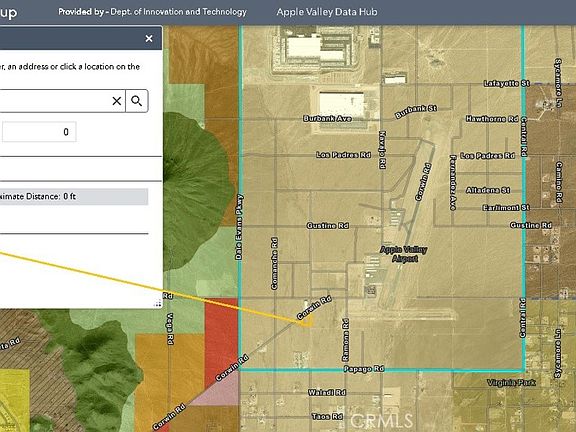576x432 pixels.
Task: Click the Earlimont St label
Action: [506, 208]
